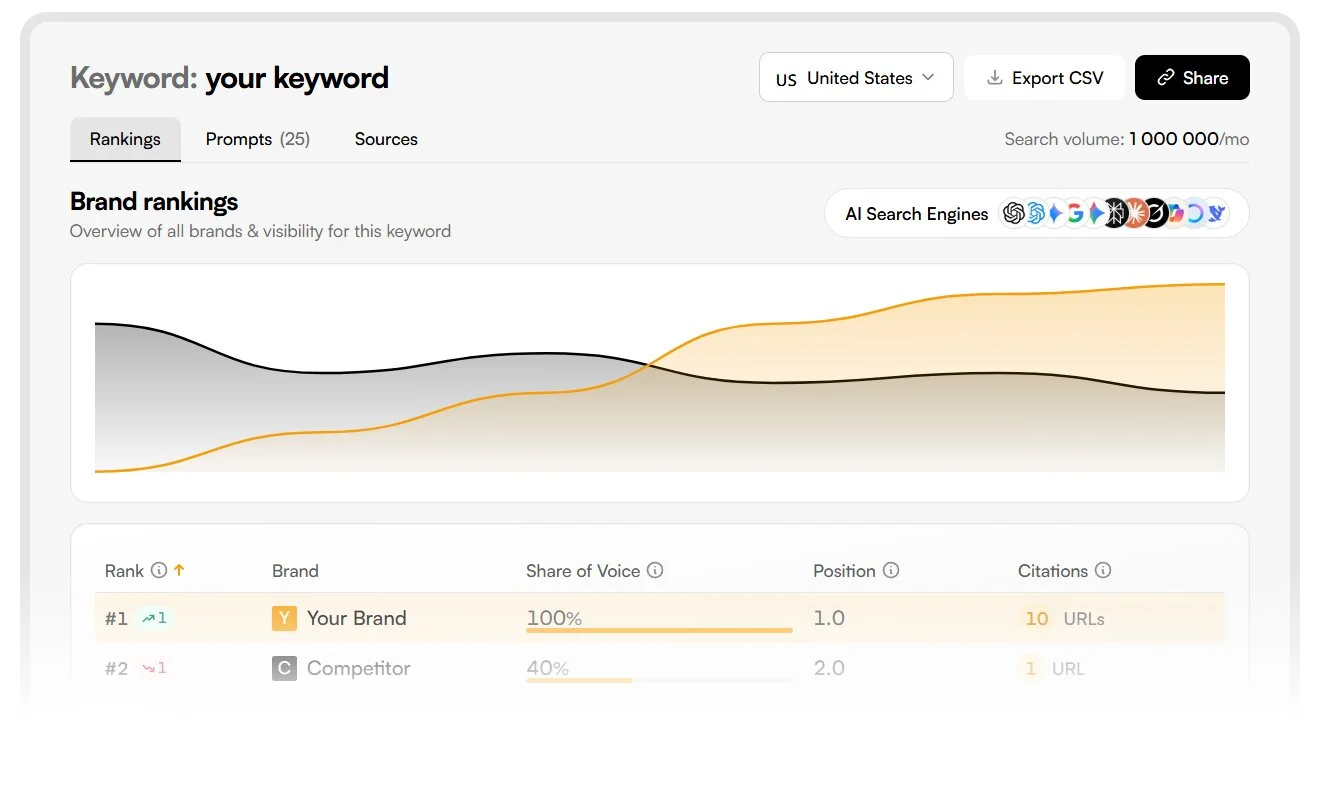Click the black Share button
The height and width of the screenshot is (812, 1318).
click(x=1192, y=77)
